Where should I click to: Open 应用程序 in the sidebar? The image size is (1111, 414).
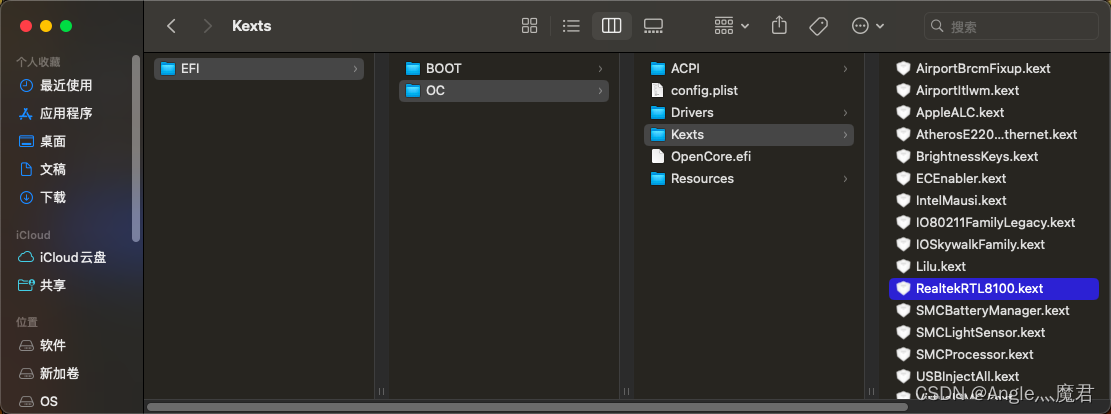pos(66,113)
